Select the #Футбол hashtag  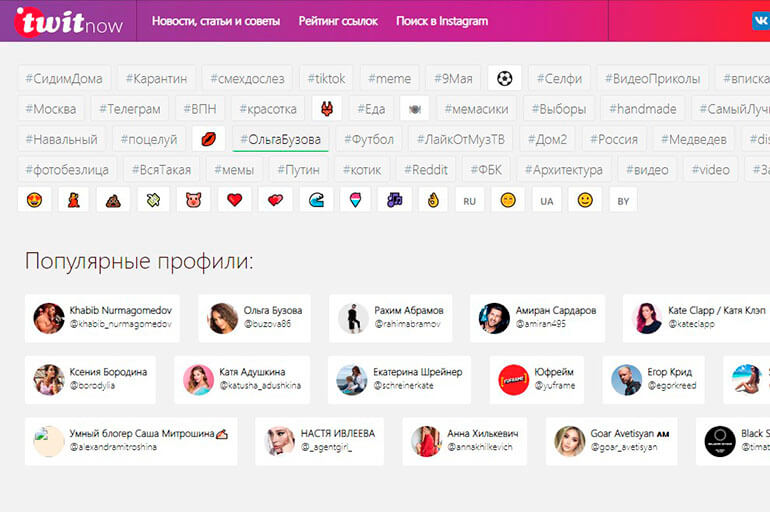coord(369,139)
